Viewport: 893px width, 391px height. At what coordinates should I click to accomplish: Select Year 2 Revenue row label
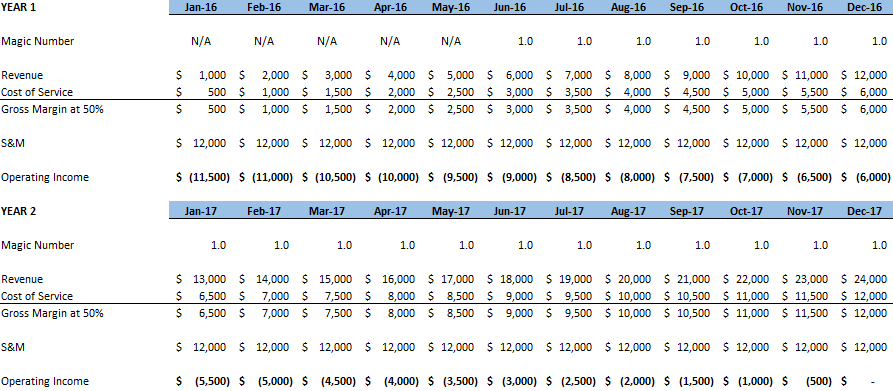pos(22,279)
